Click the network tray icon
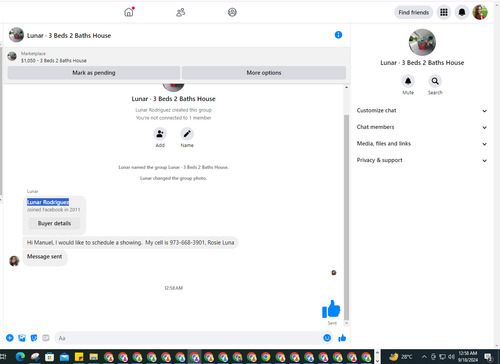Viewport: 500px width, 364px height. 442,357
